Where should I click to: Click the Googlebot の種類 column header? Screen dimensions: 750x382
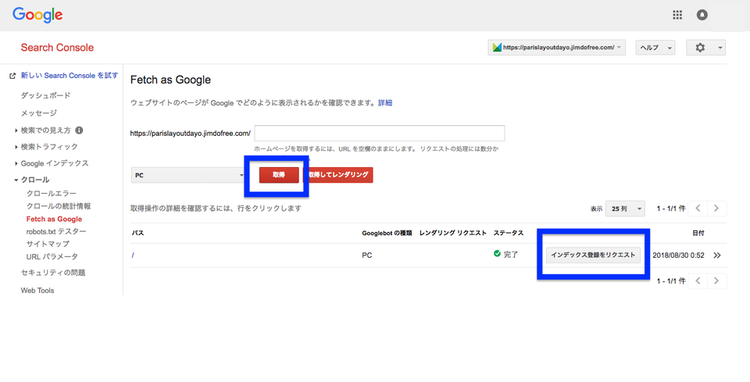point(387,233)
